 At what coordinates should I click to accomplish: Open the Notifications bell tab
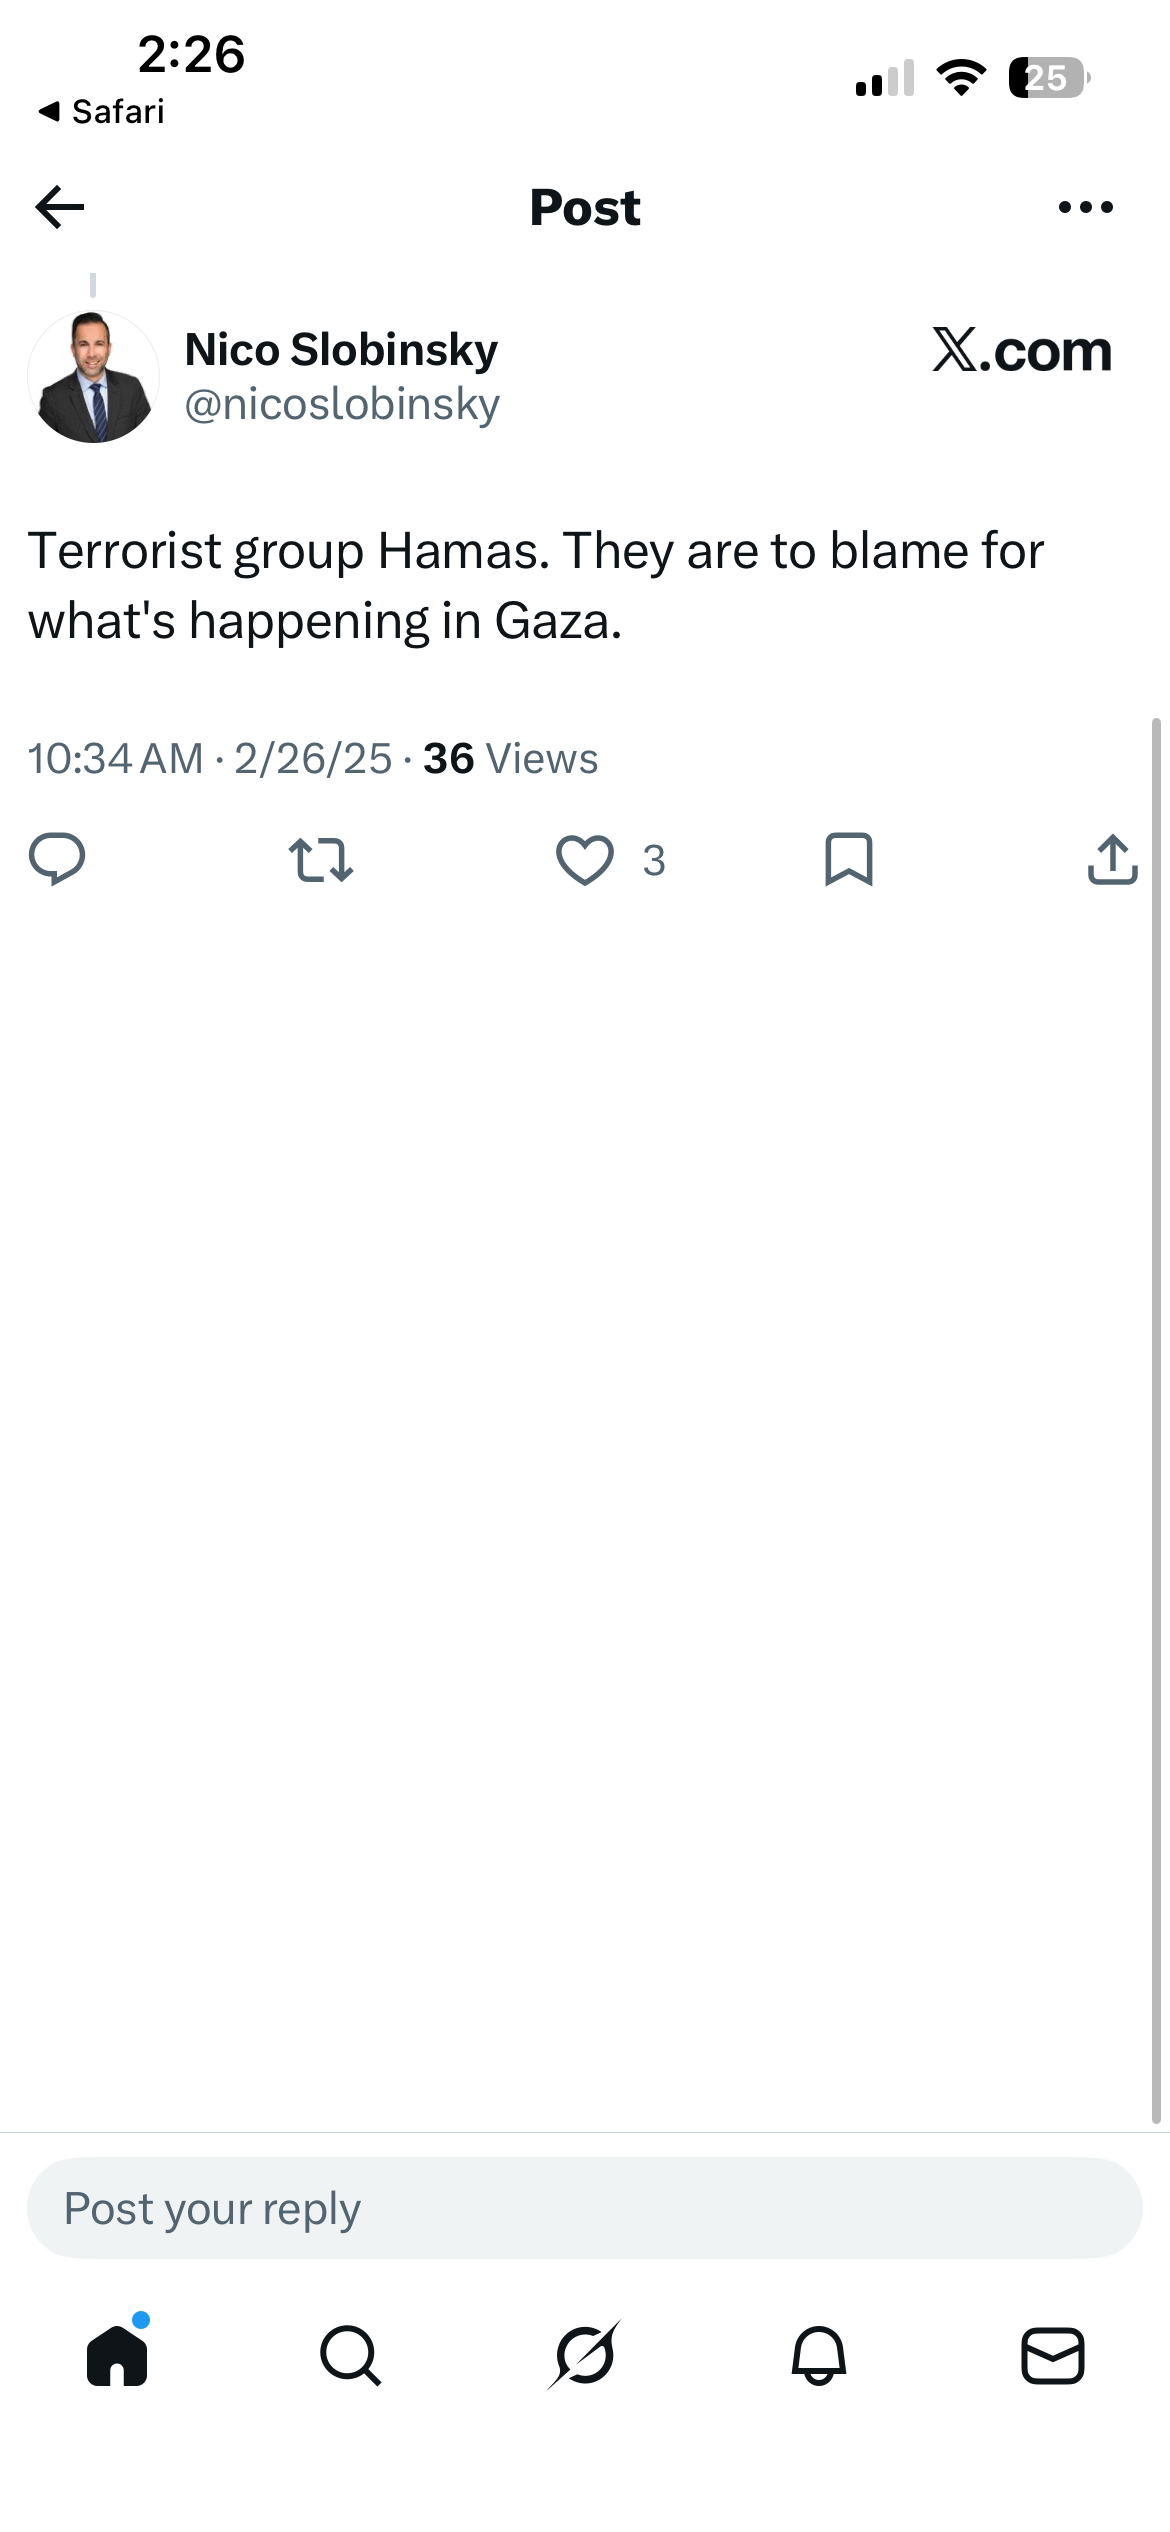(819, 2355)
